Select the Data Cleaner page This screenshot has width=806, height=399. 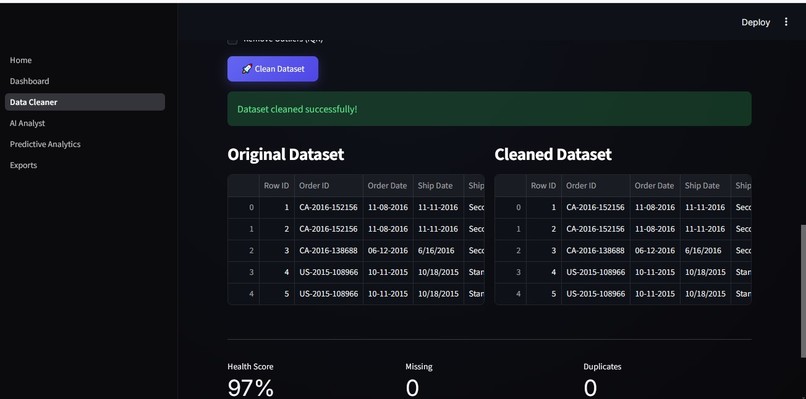[x=85, y=102]
